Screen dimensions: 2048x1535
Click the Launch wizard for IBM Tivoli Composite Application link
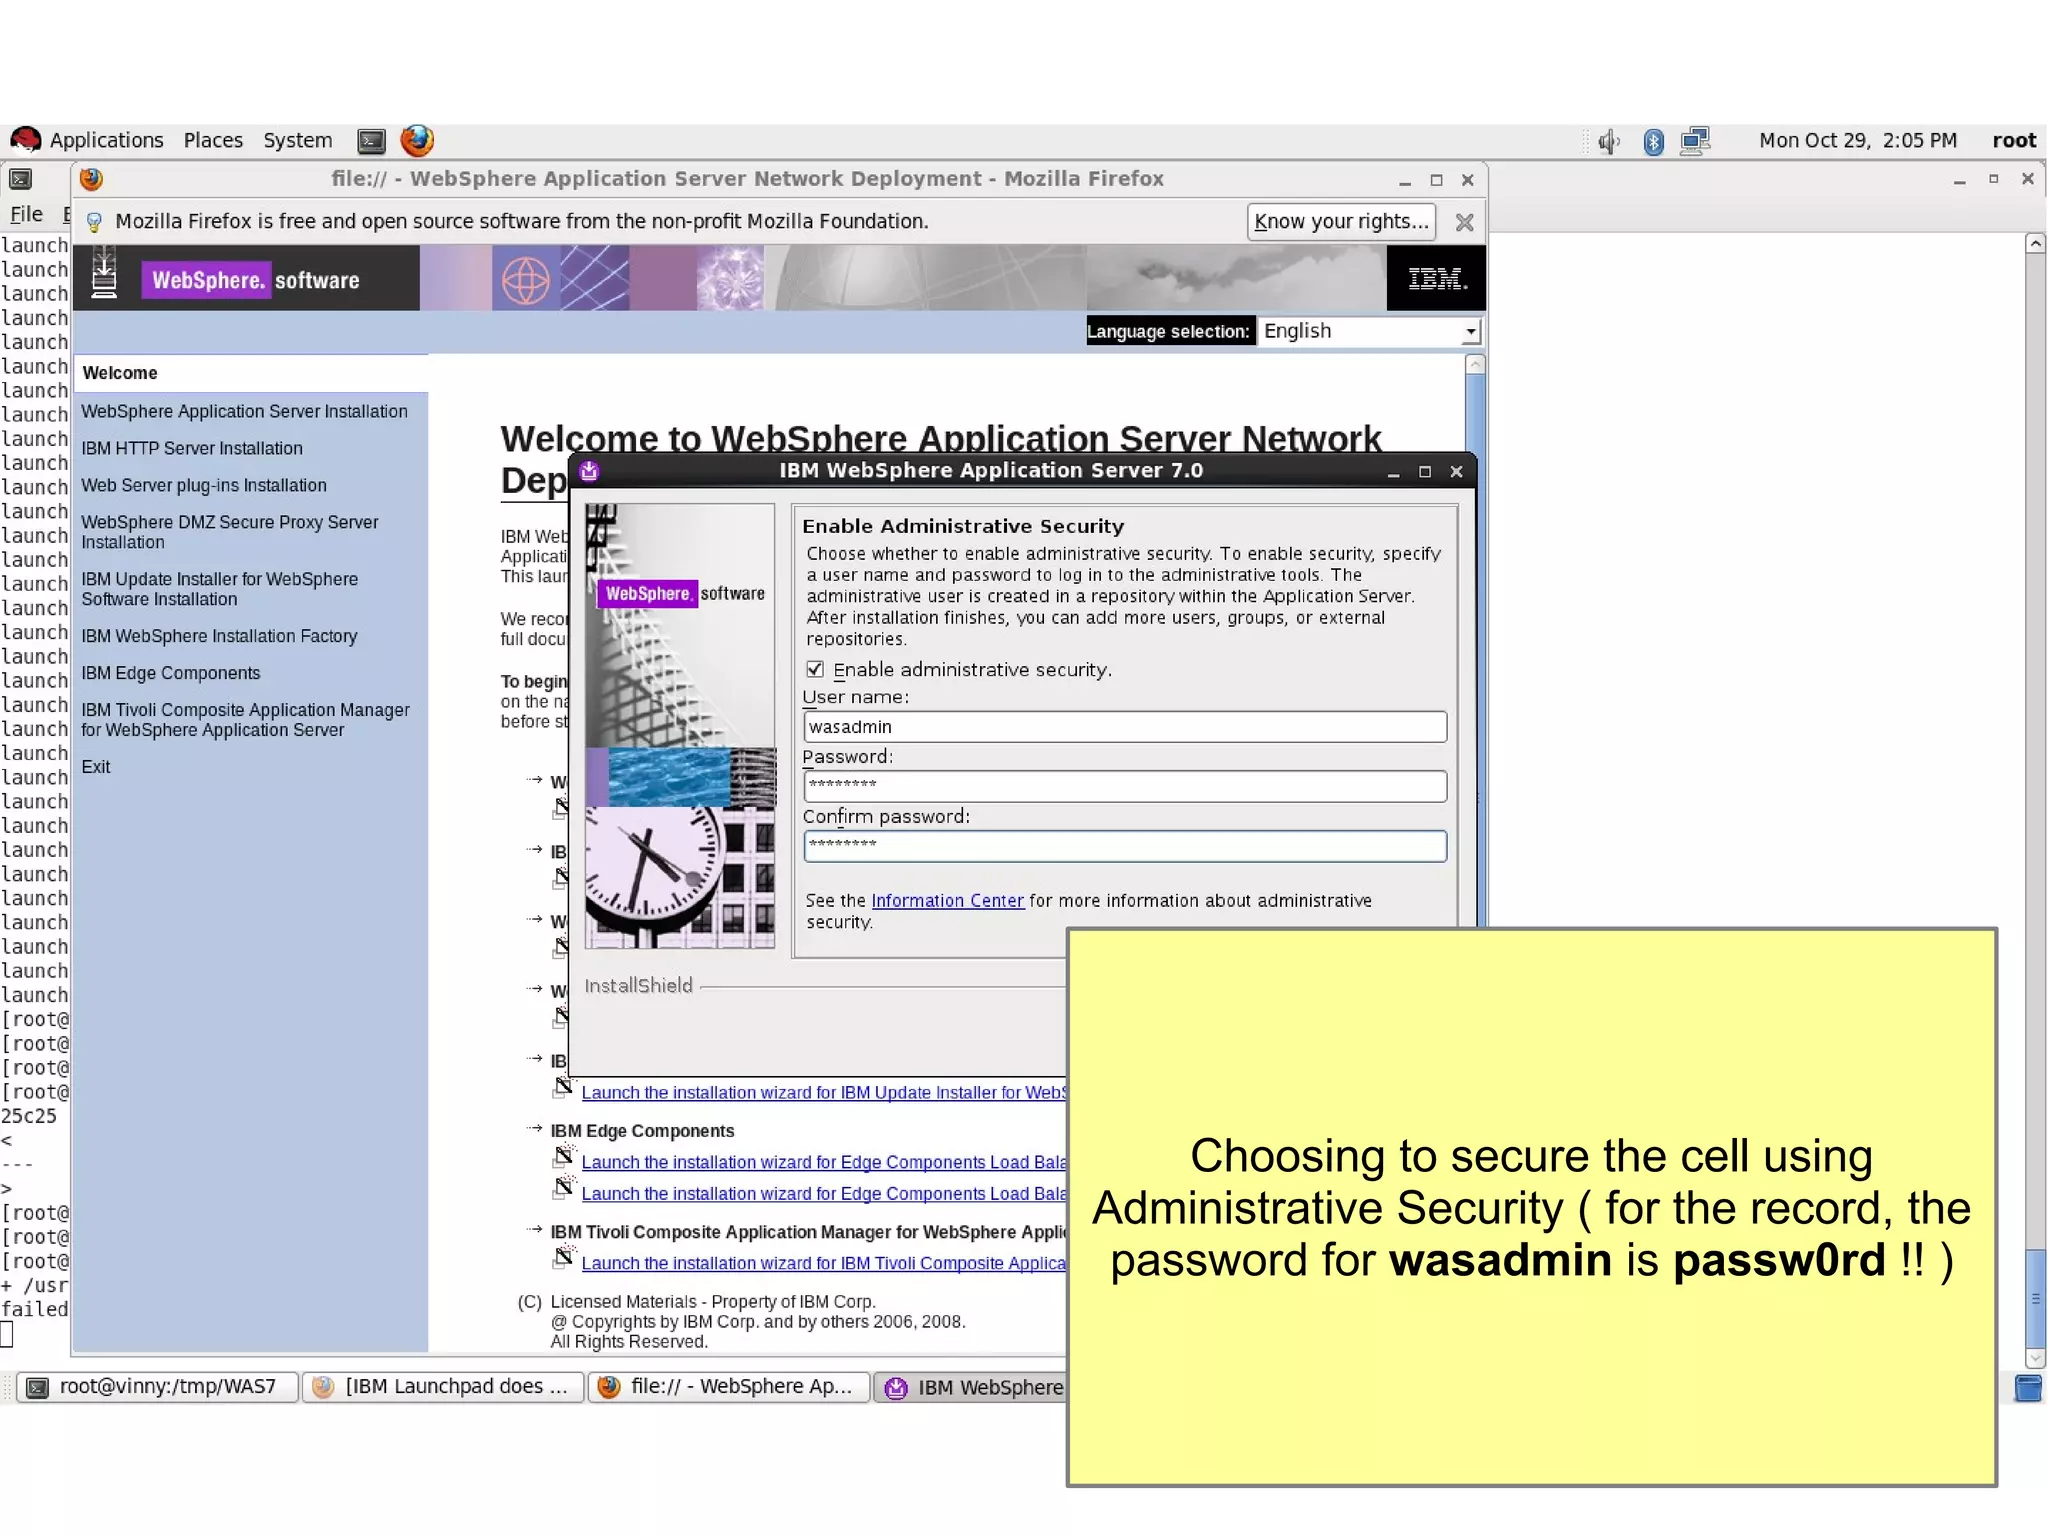pos(824,1263)
